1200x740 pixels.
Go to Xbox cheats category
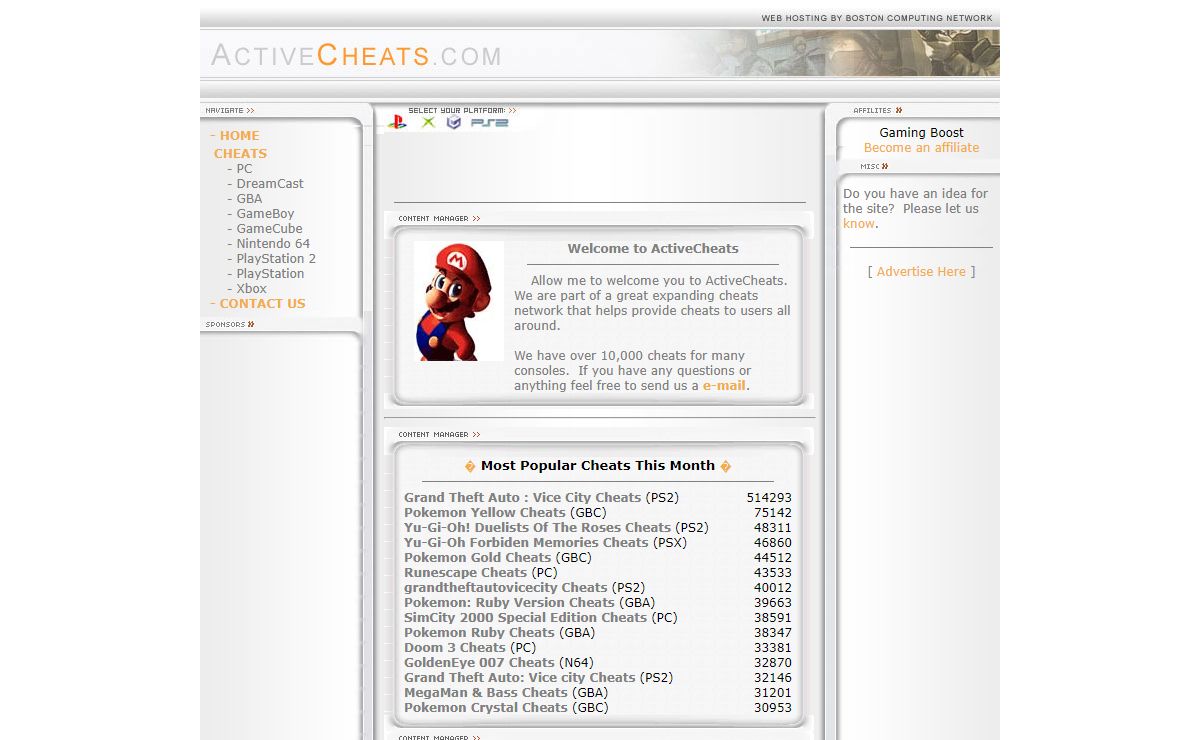(x=251, y=288)
